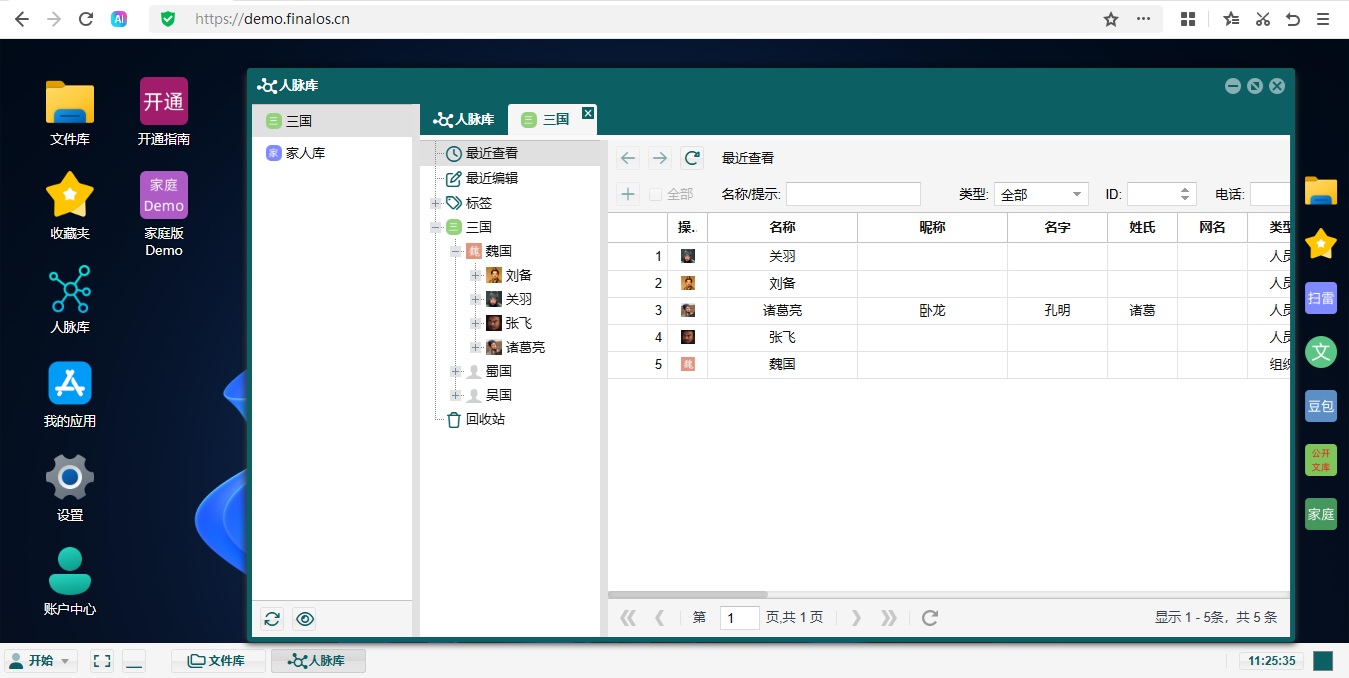This screenshot has width=1349, height=678.
Task: Expand the 蜀国 tree node
Action: (x=455, y=371)
